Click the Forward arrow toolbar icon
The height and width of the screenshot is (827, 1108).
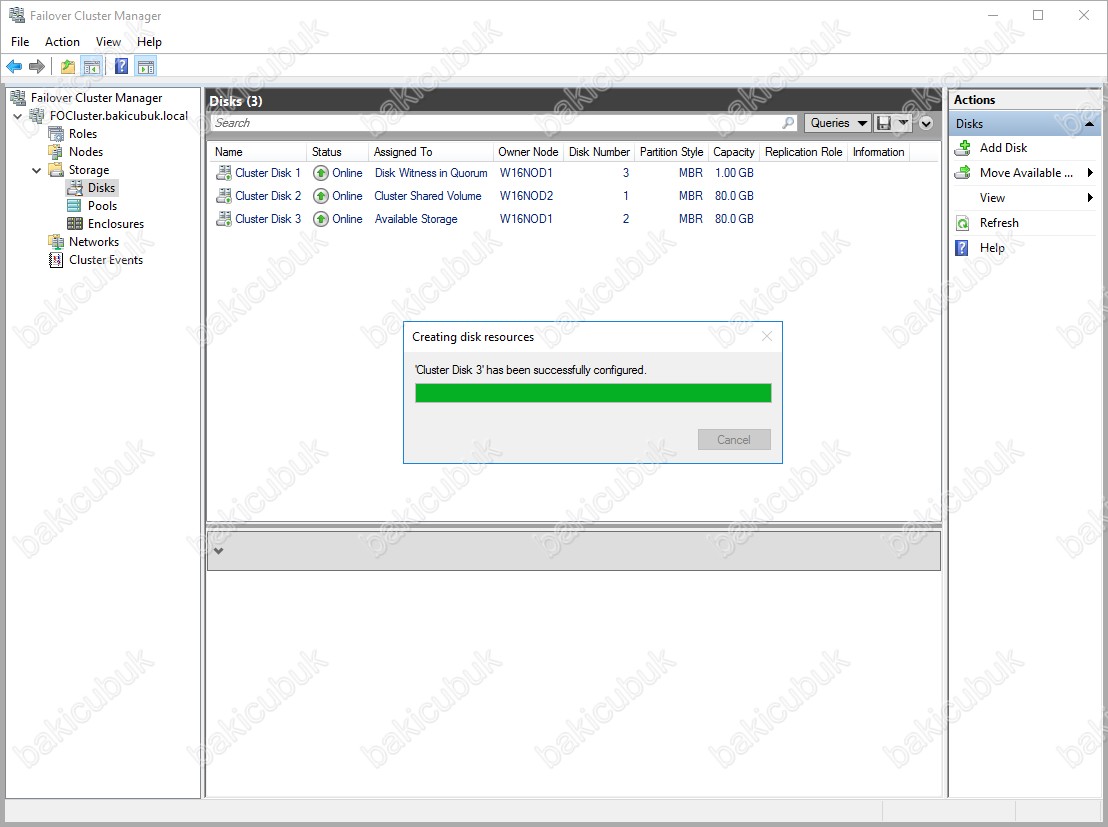click(x=37, y=66)
